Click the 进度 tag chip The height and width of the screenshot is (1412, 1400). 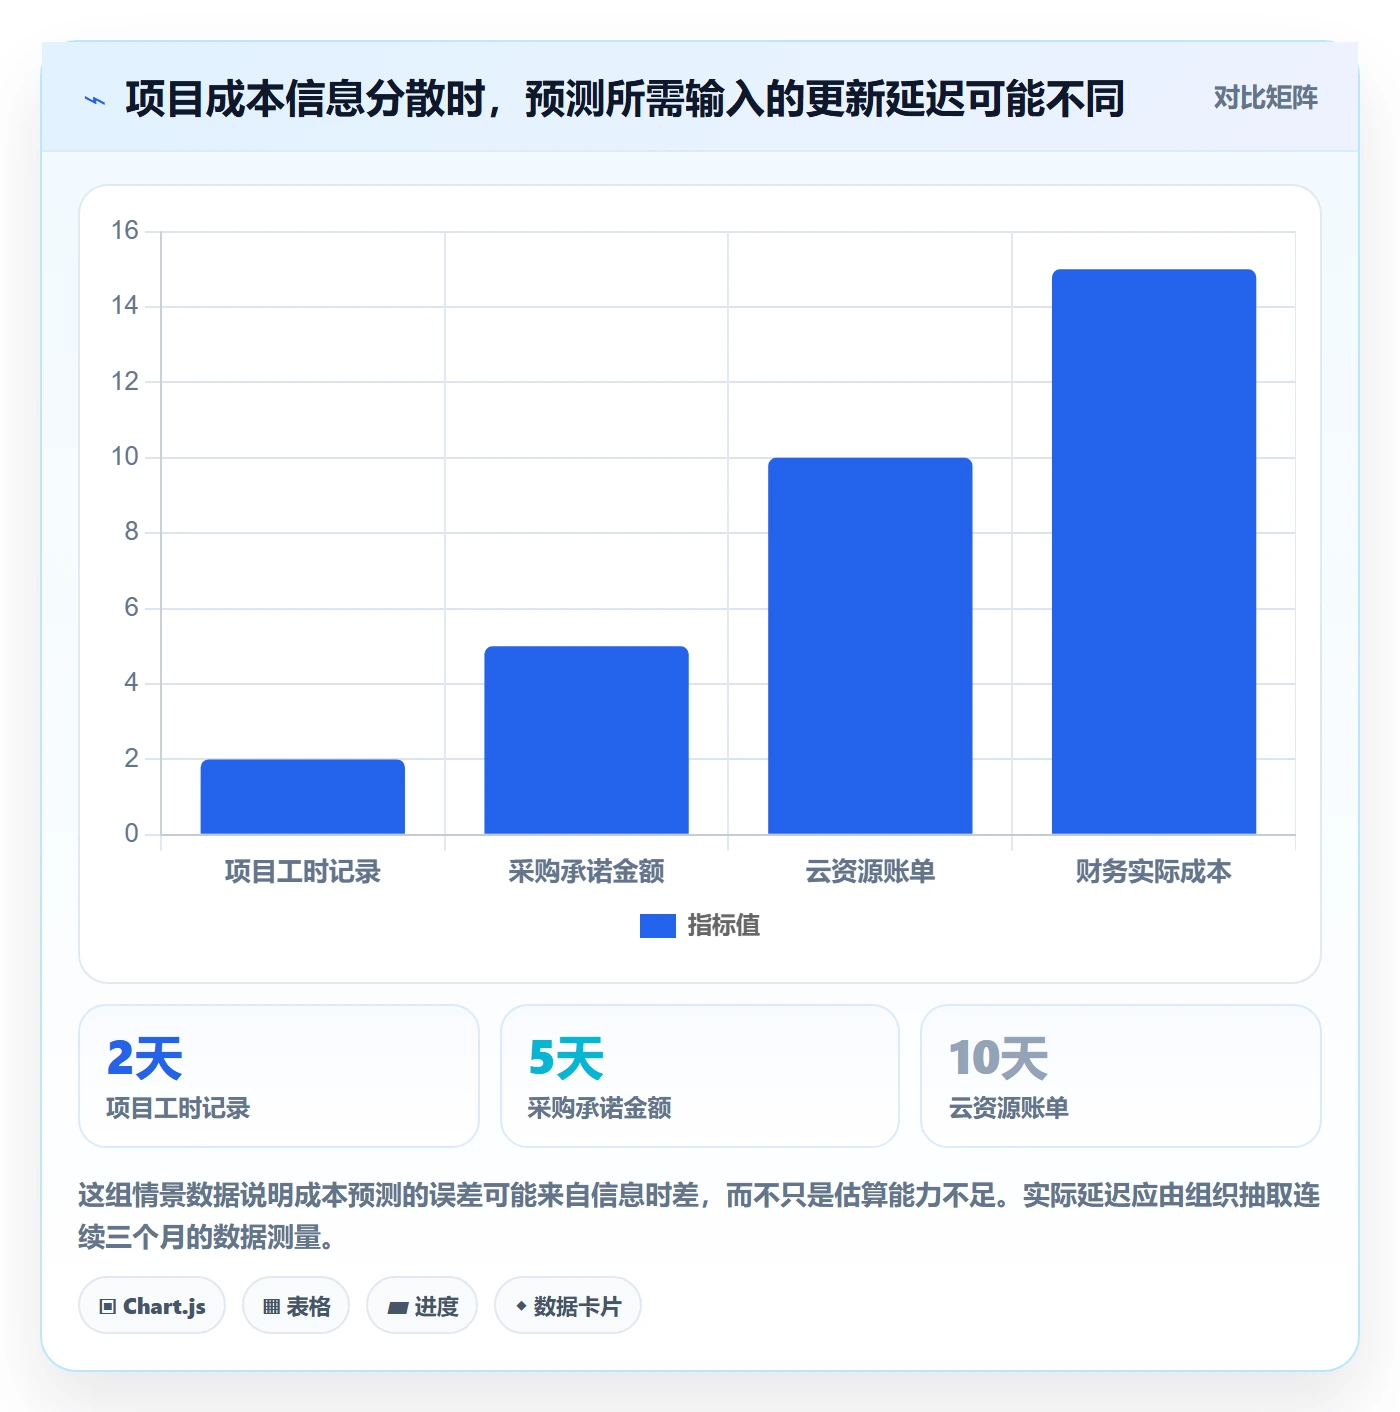click(x=422, y=1306)
